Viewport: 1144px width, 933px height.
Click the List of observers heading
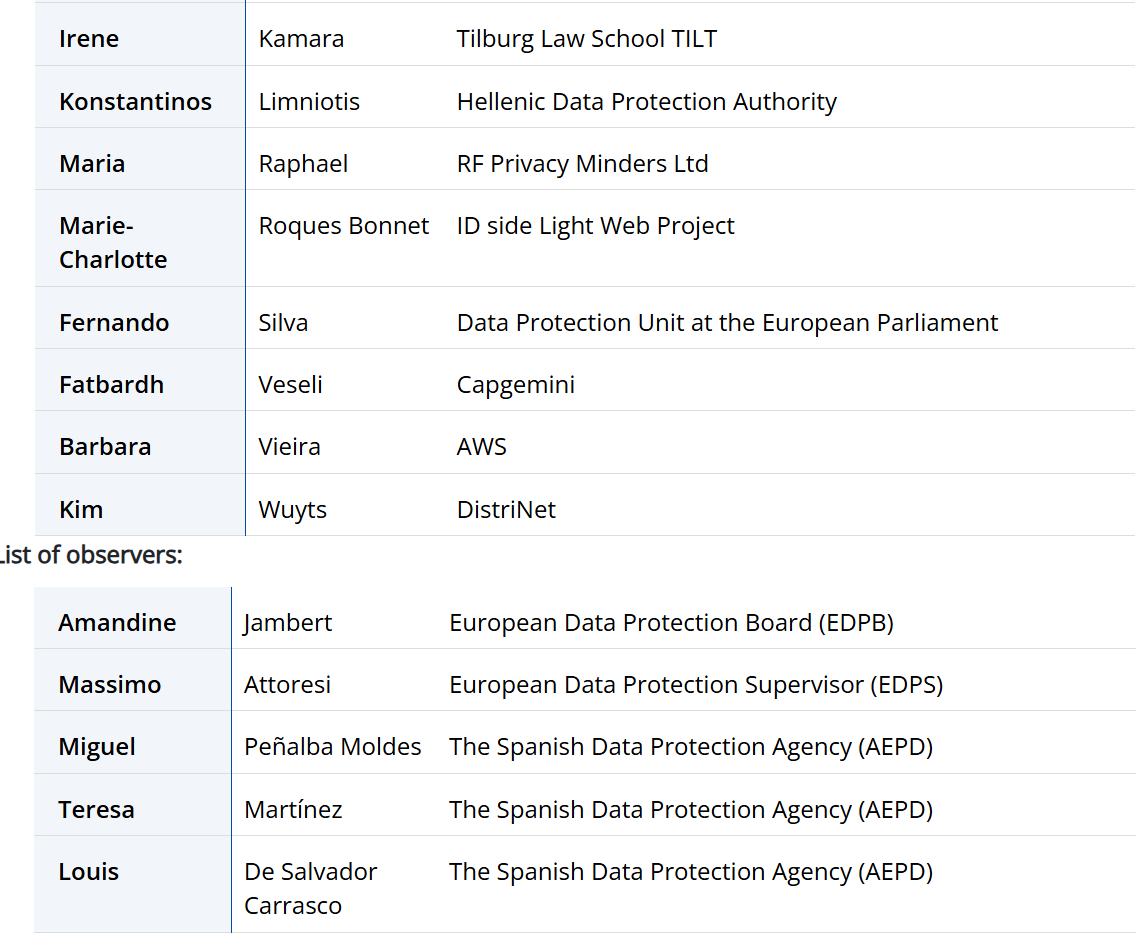tap(90, 555)
